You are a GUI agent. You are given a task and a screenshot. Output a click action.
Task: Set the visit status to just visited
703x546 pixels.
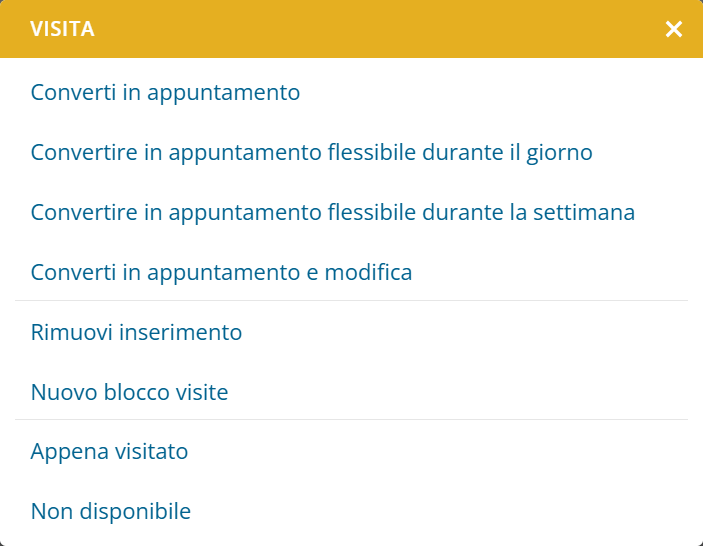[109, 452]
